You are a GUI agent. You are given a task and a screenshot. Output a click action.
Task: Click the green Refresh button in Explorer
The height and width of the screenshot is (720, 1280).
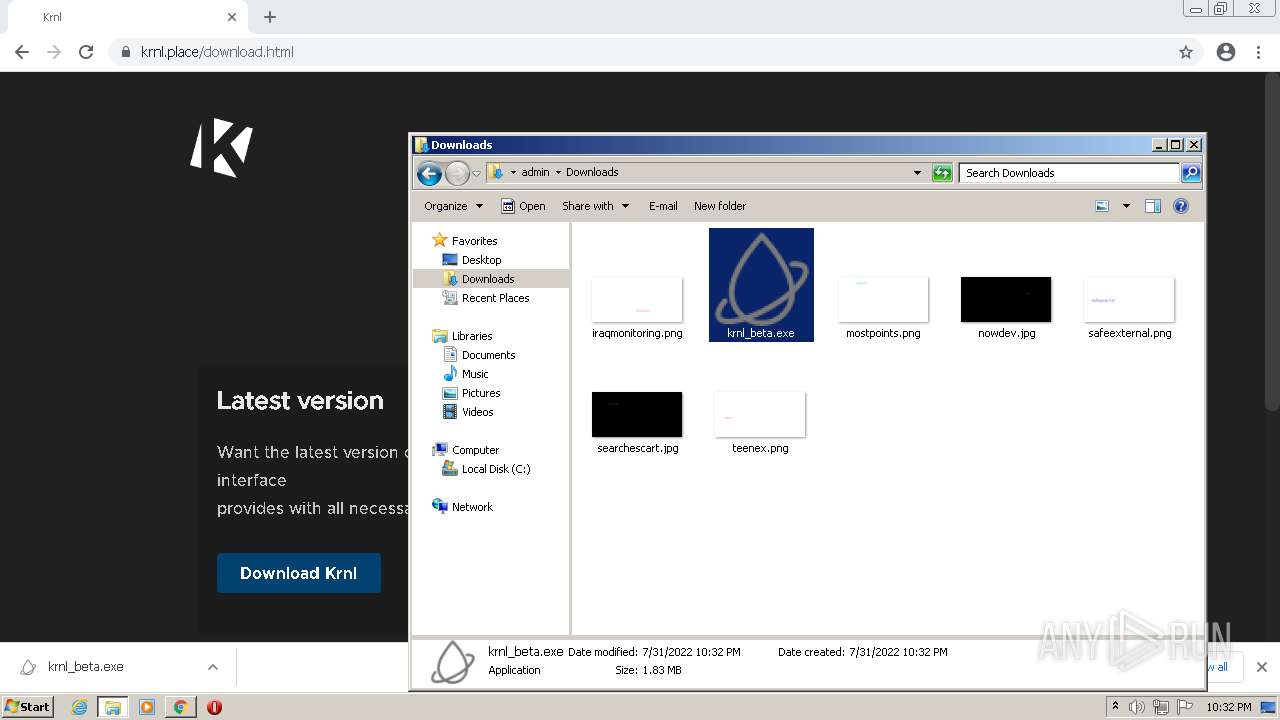point(942,173)
